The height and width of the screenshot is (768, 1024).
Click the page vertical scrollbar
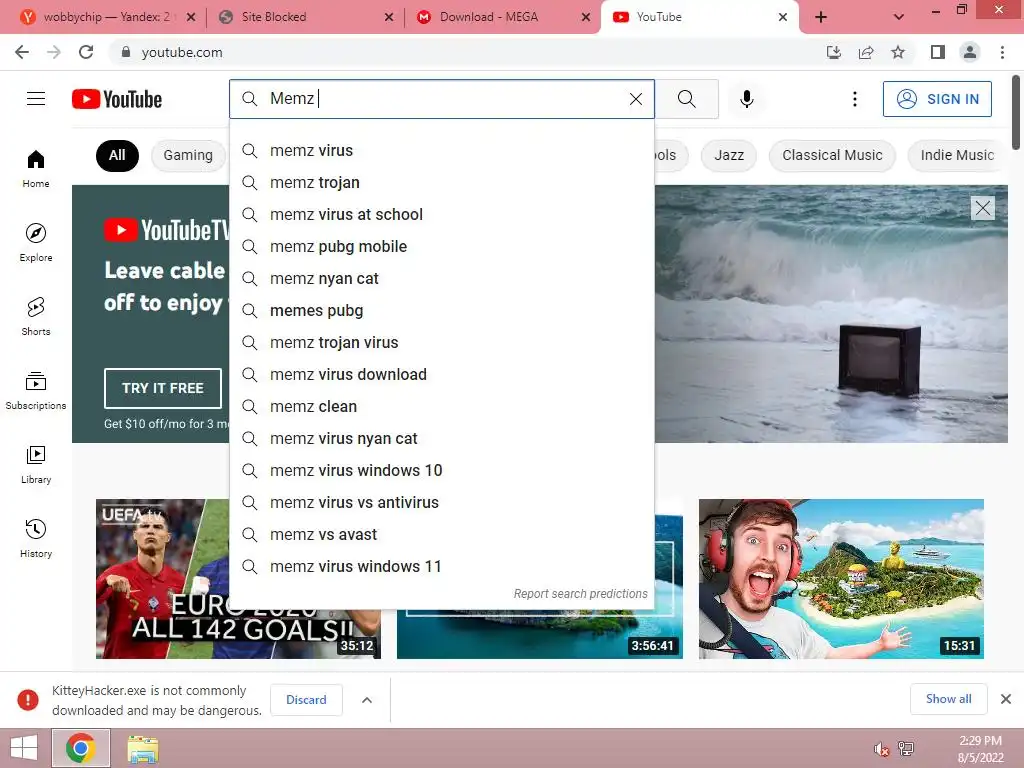(x=1016, y=112)
